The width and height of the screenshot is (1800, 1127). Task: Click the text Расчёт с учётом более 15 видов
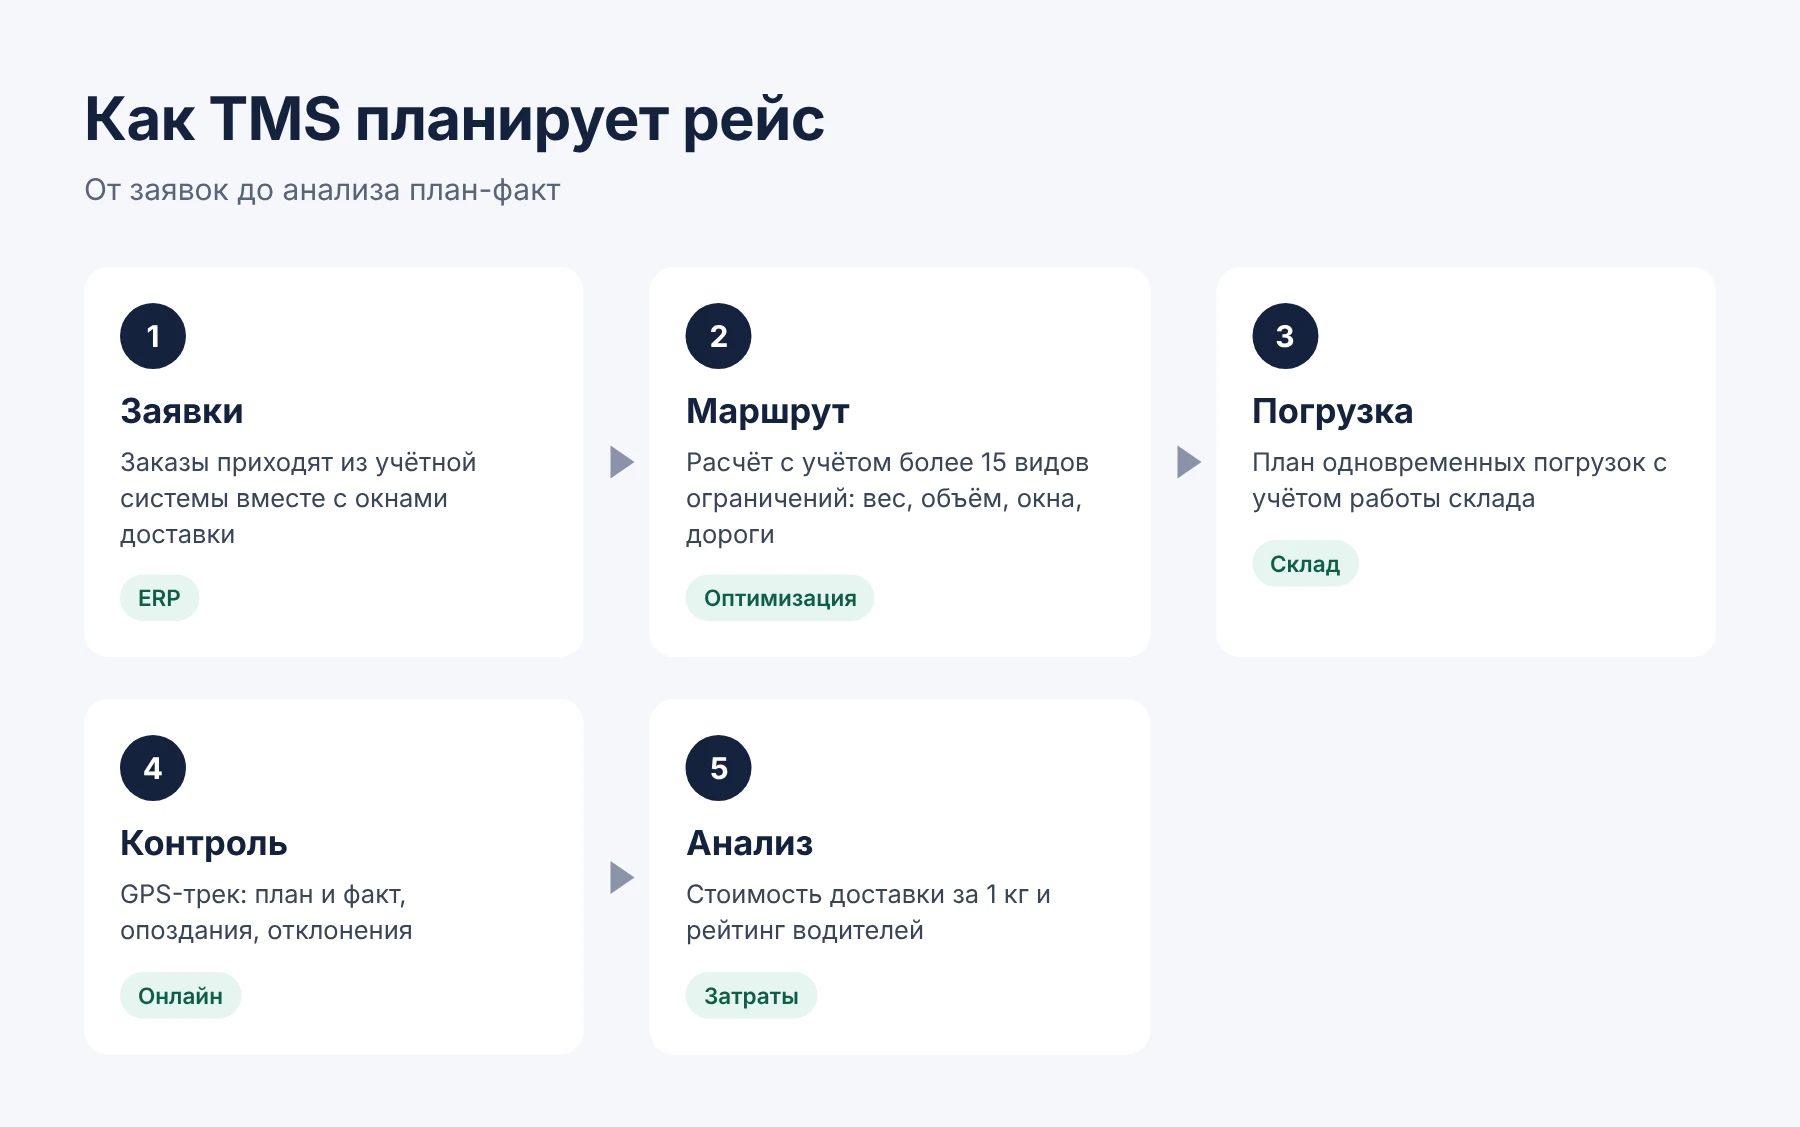tap(887, 462)
